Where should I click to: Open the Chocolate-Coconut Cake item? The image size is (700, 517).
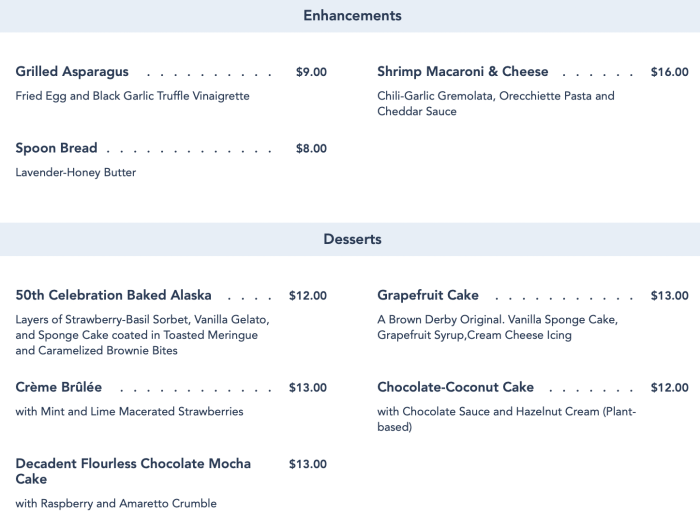[456, 387]
